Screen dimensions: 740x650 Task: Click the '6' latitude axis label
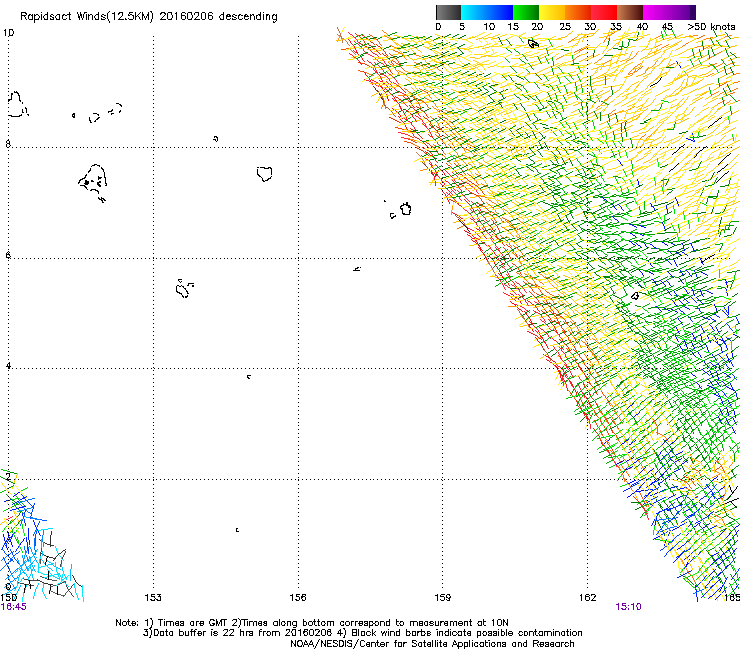(8, 255)
